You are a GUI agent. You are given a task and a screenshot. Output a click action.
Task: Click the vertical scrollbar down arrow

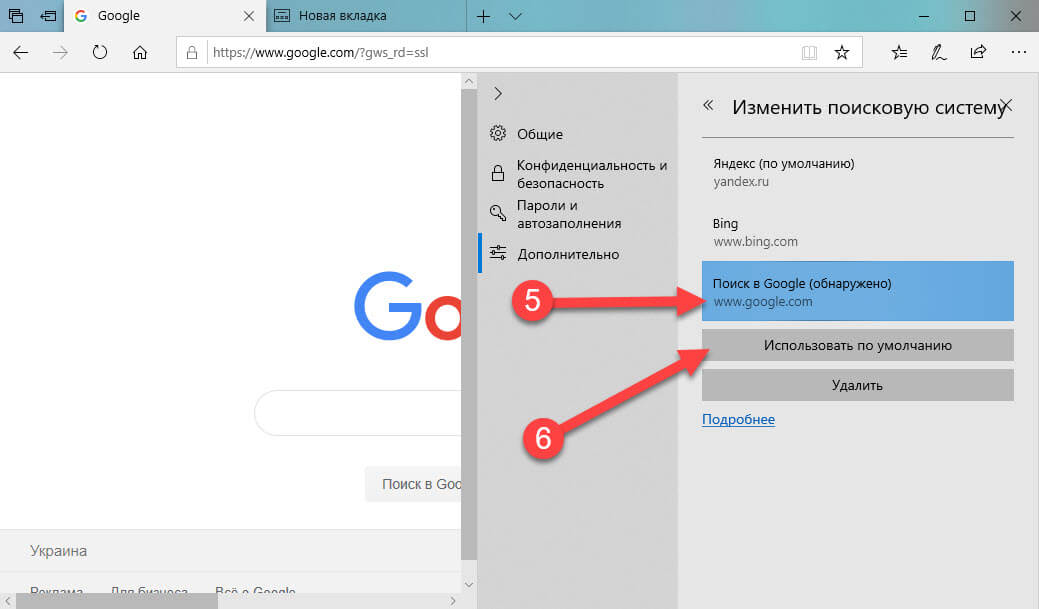(469, 584)
